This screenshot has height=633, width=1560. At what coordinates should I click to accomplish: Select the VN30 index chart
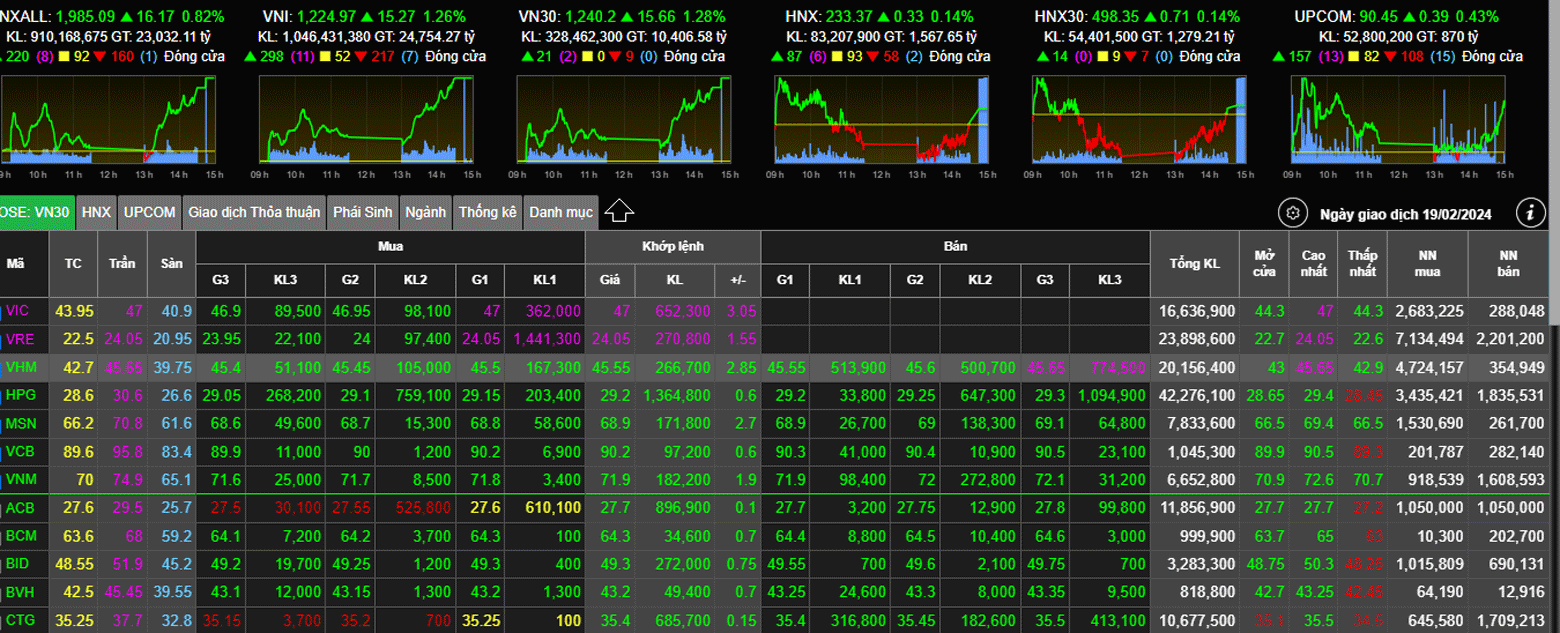624,120
